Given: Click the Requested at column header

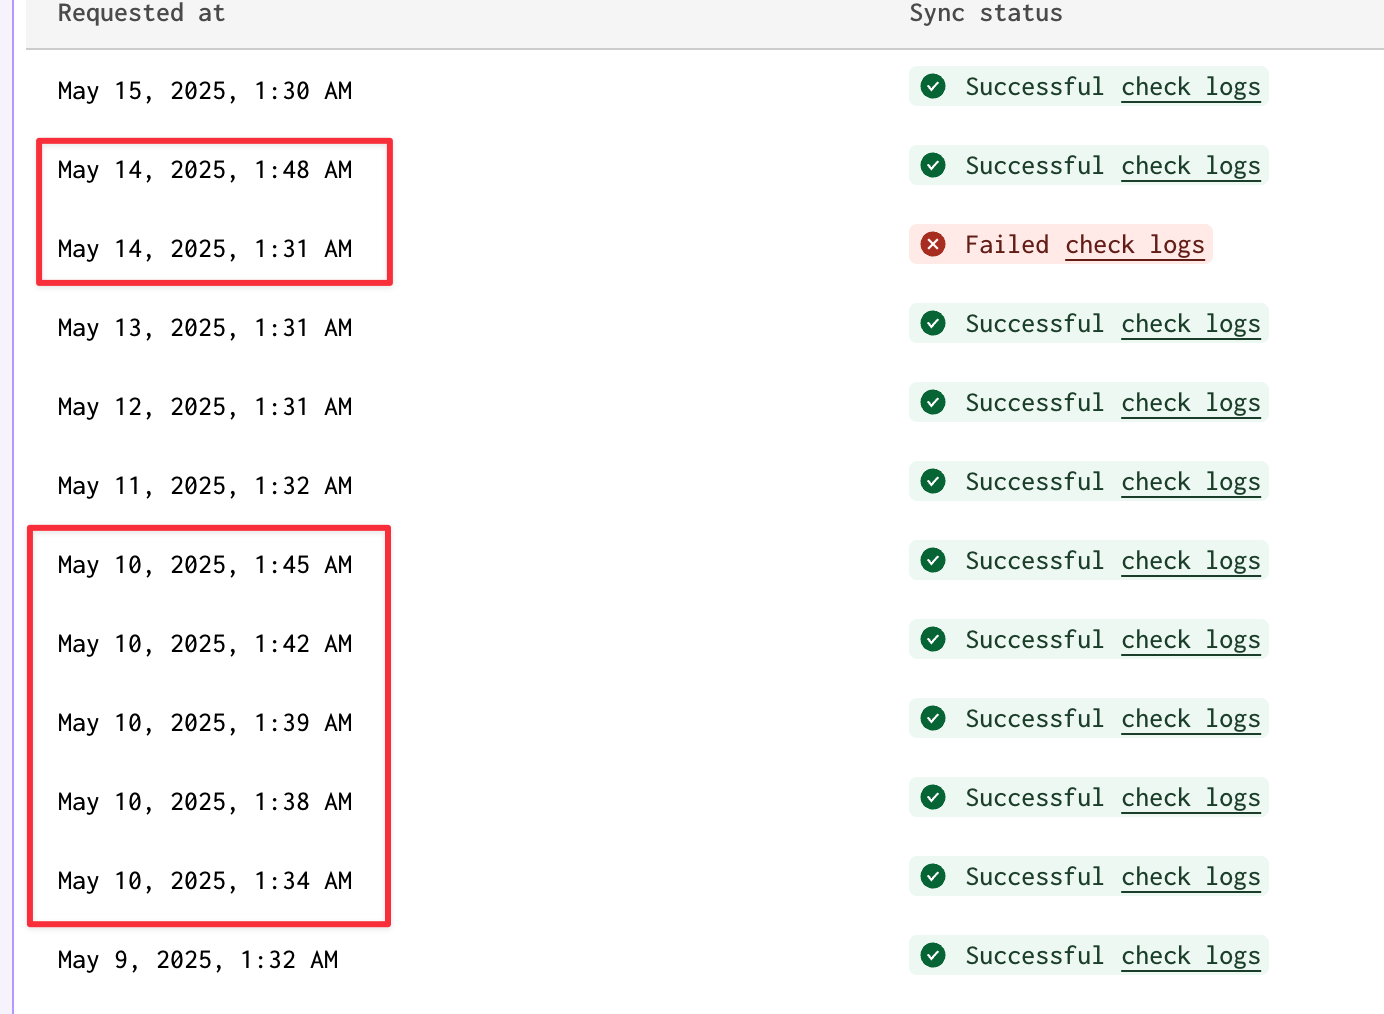Looking at the screenshot, I should (x=141, y=14).
